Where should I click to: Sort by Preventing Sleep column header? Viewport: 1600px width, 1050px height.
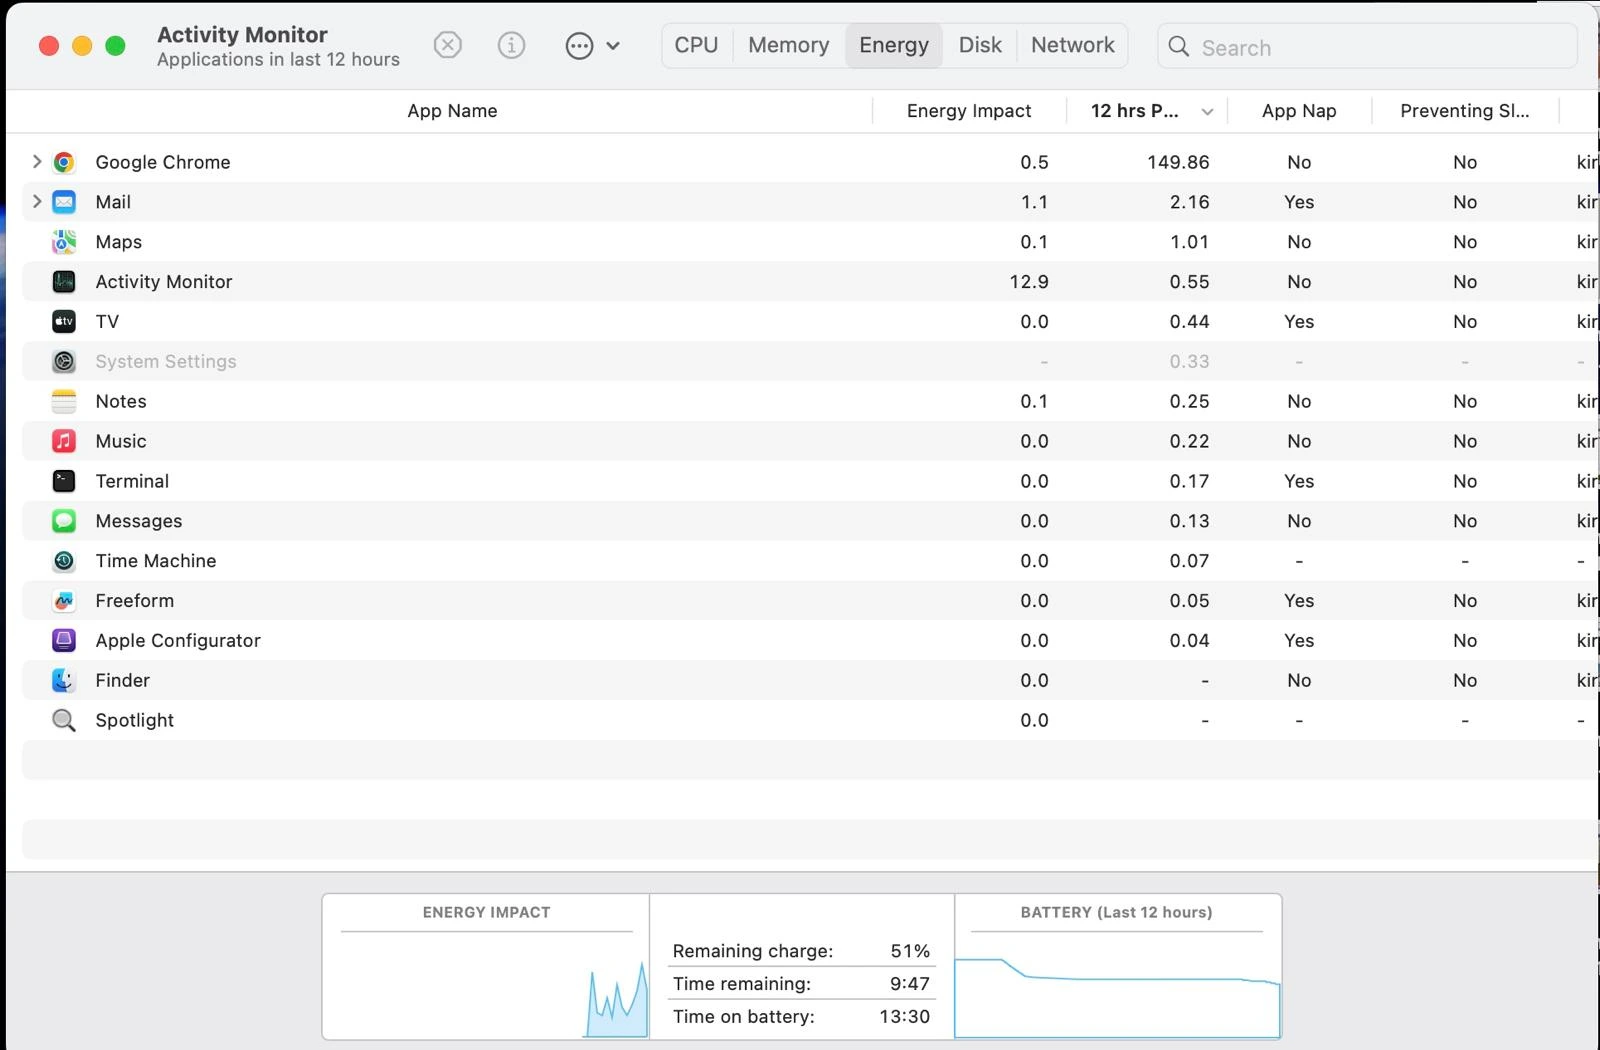[1465, 111]
